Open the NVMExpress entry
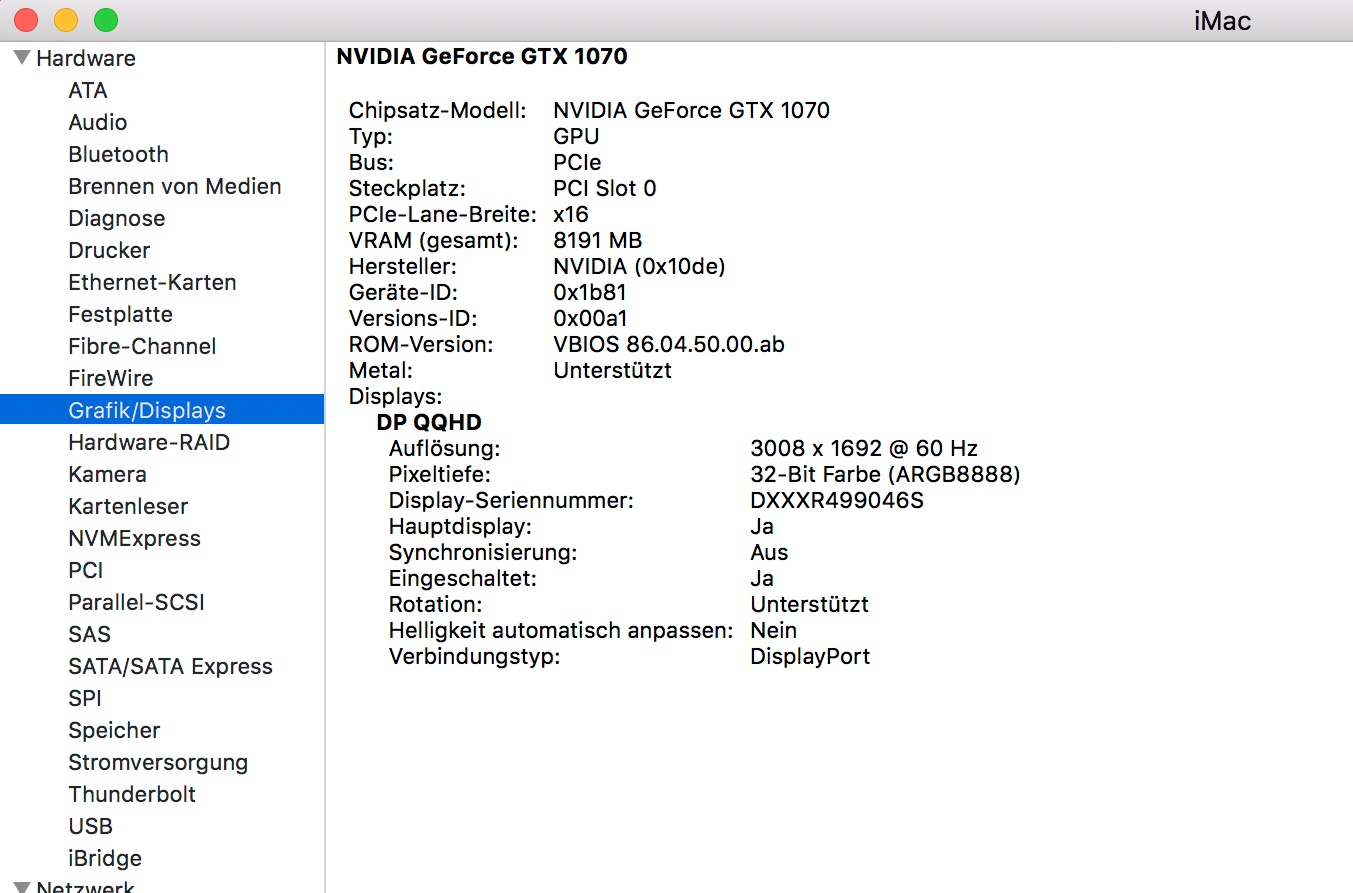The width and height of the screenshot is (1353, 893). point(134,538)
